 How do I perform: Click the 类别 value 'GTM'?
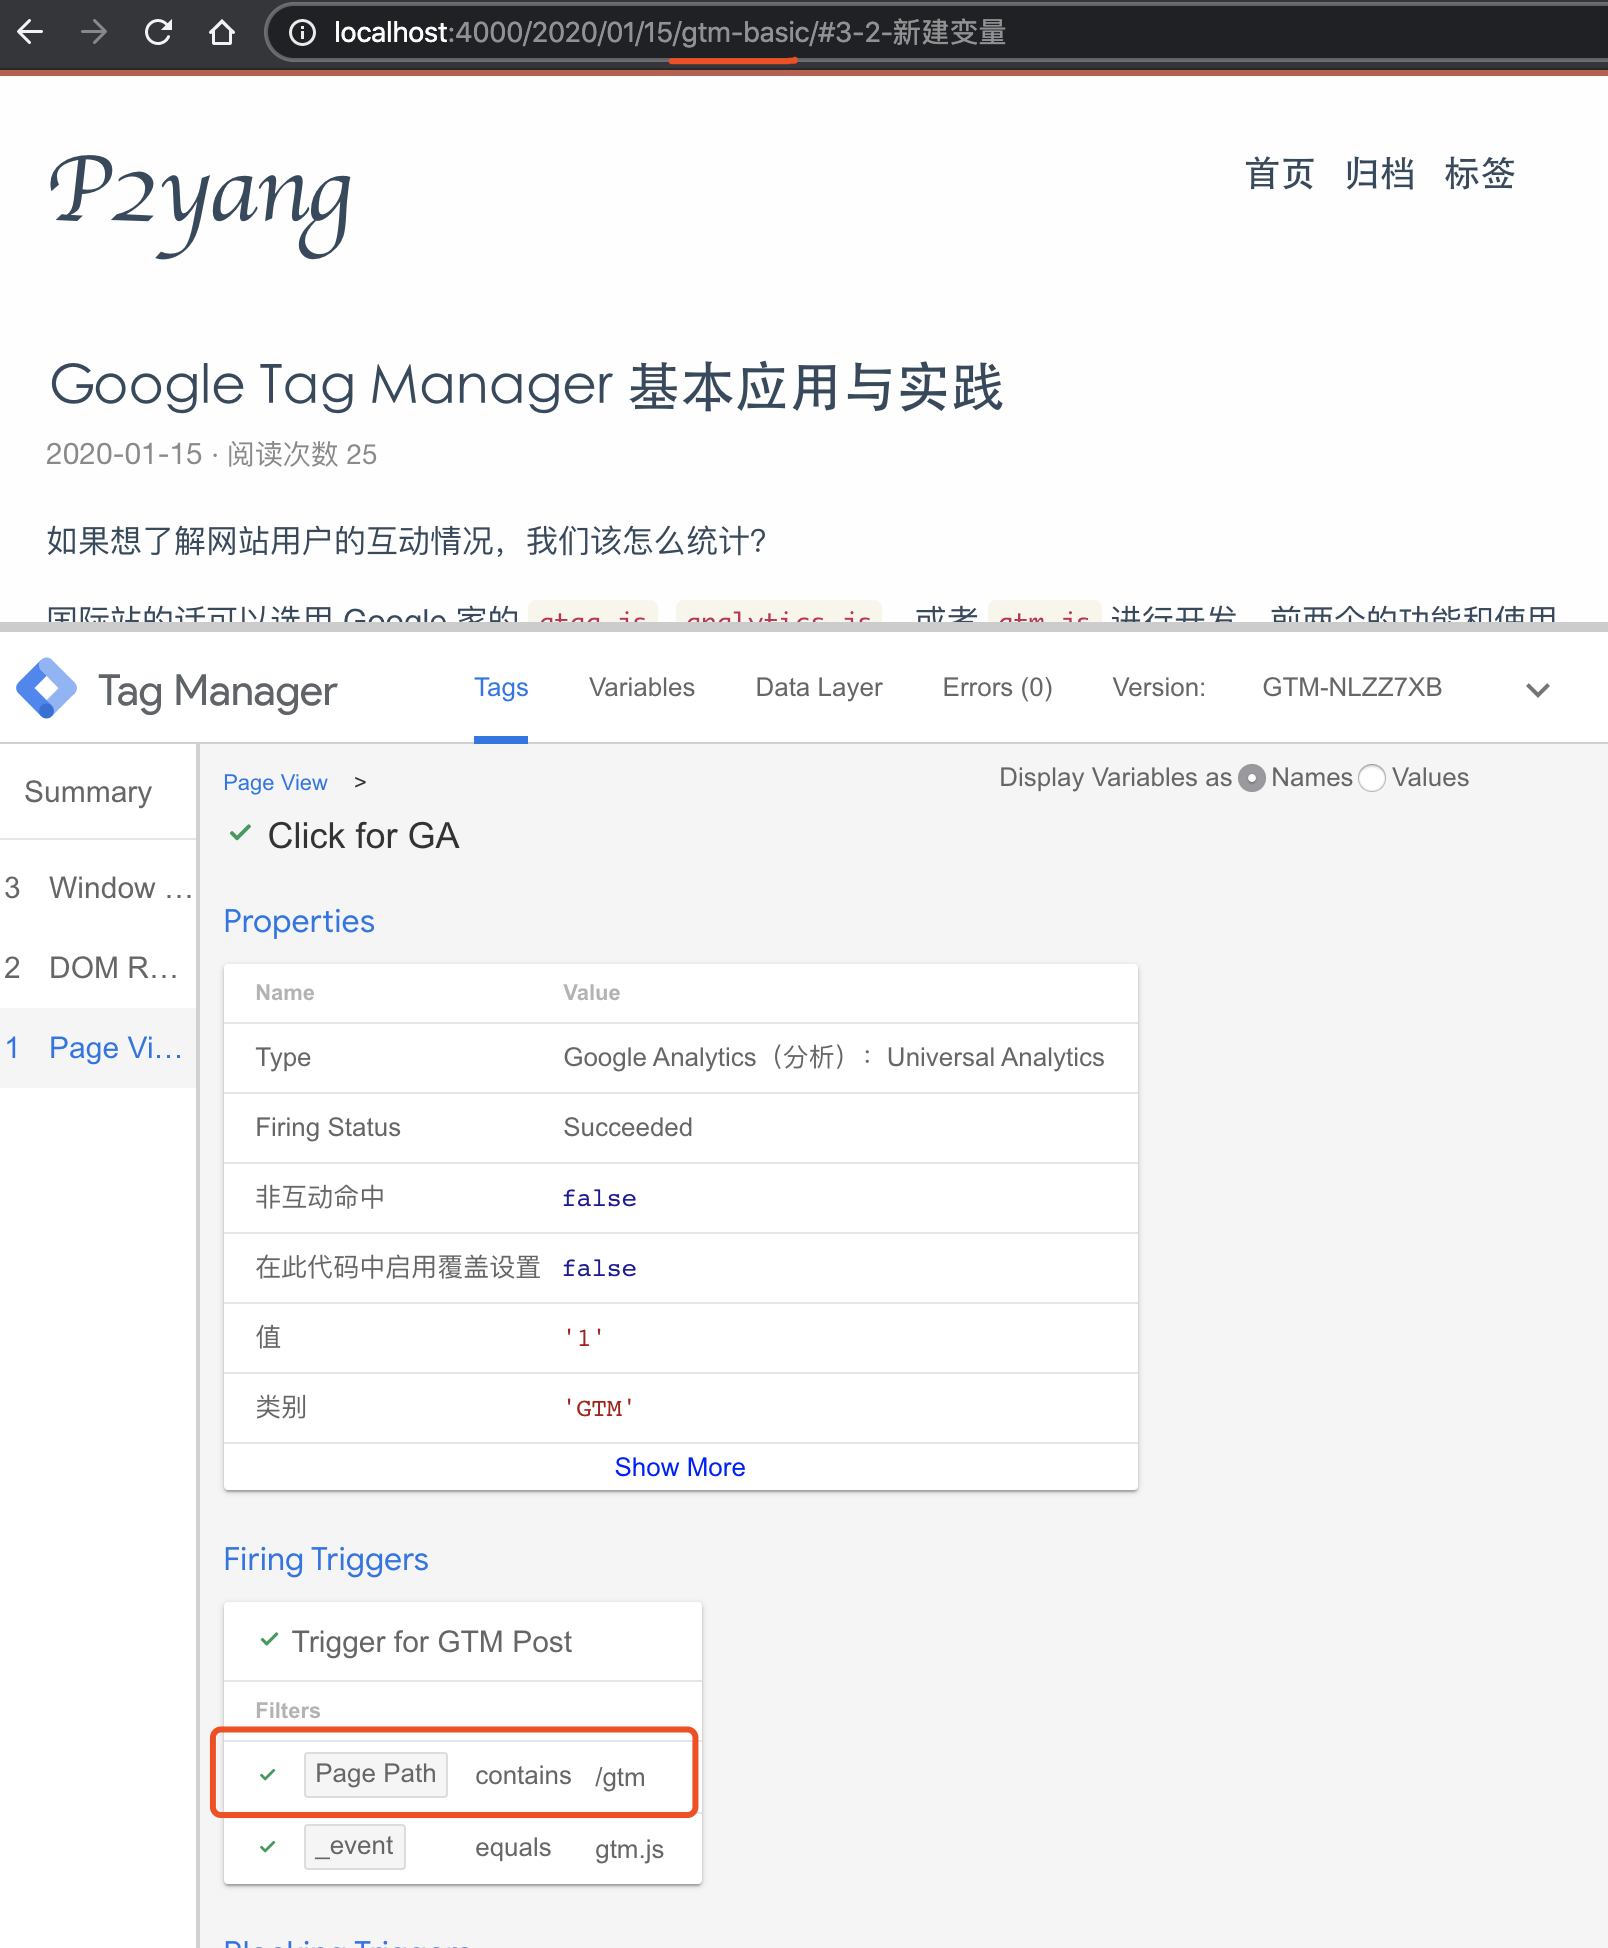(x=599, y=1408)
